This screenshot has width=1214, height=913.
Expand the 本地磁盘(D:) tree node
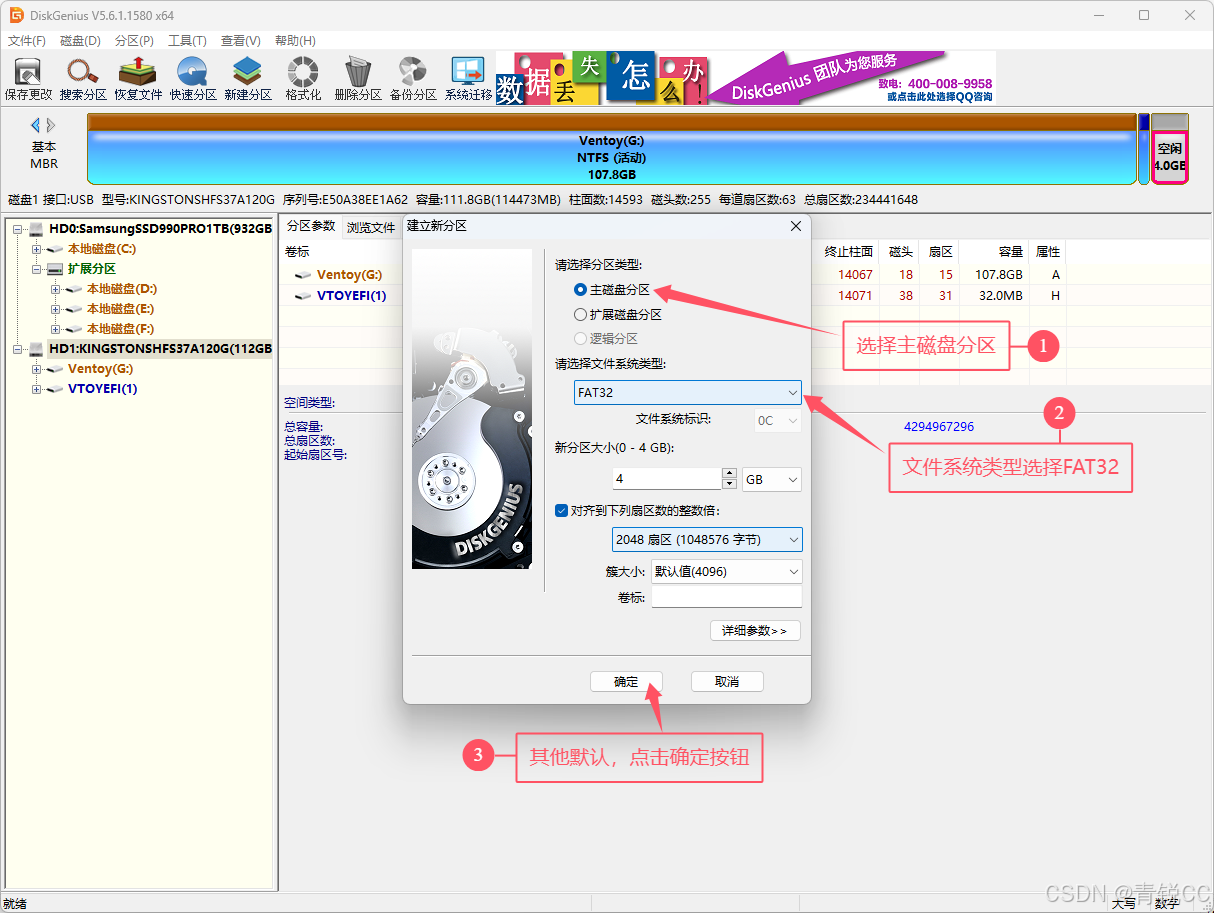[56, 289]
